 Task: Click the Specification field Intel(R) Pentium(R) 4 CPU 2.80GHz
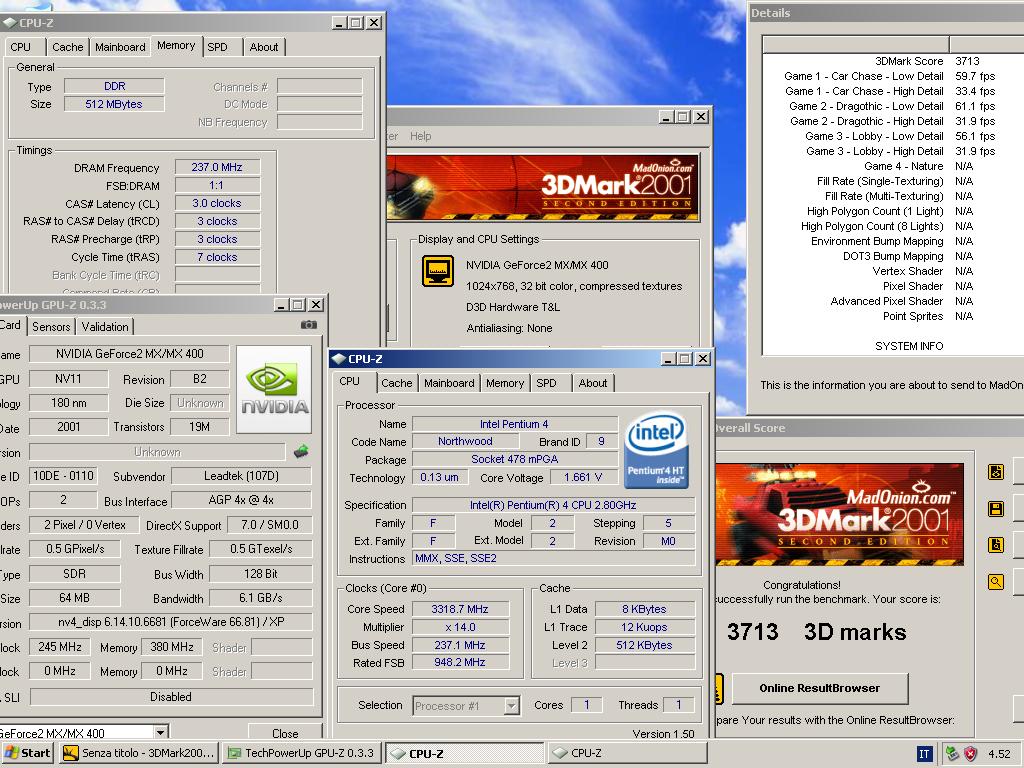pos(552,505)
